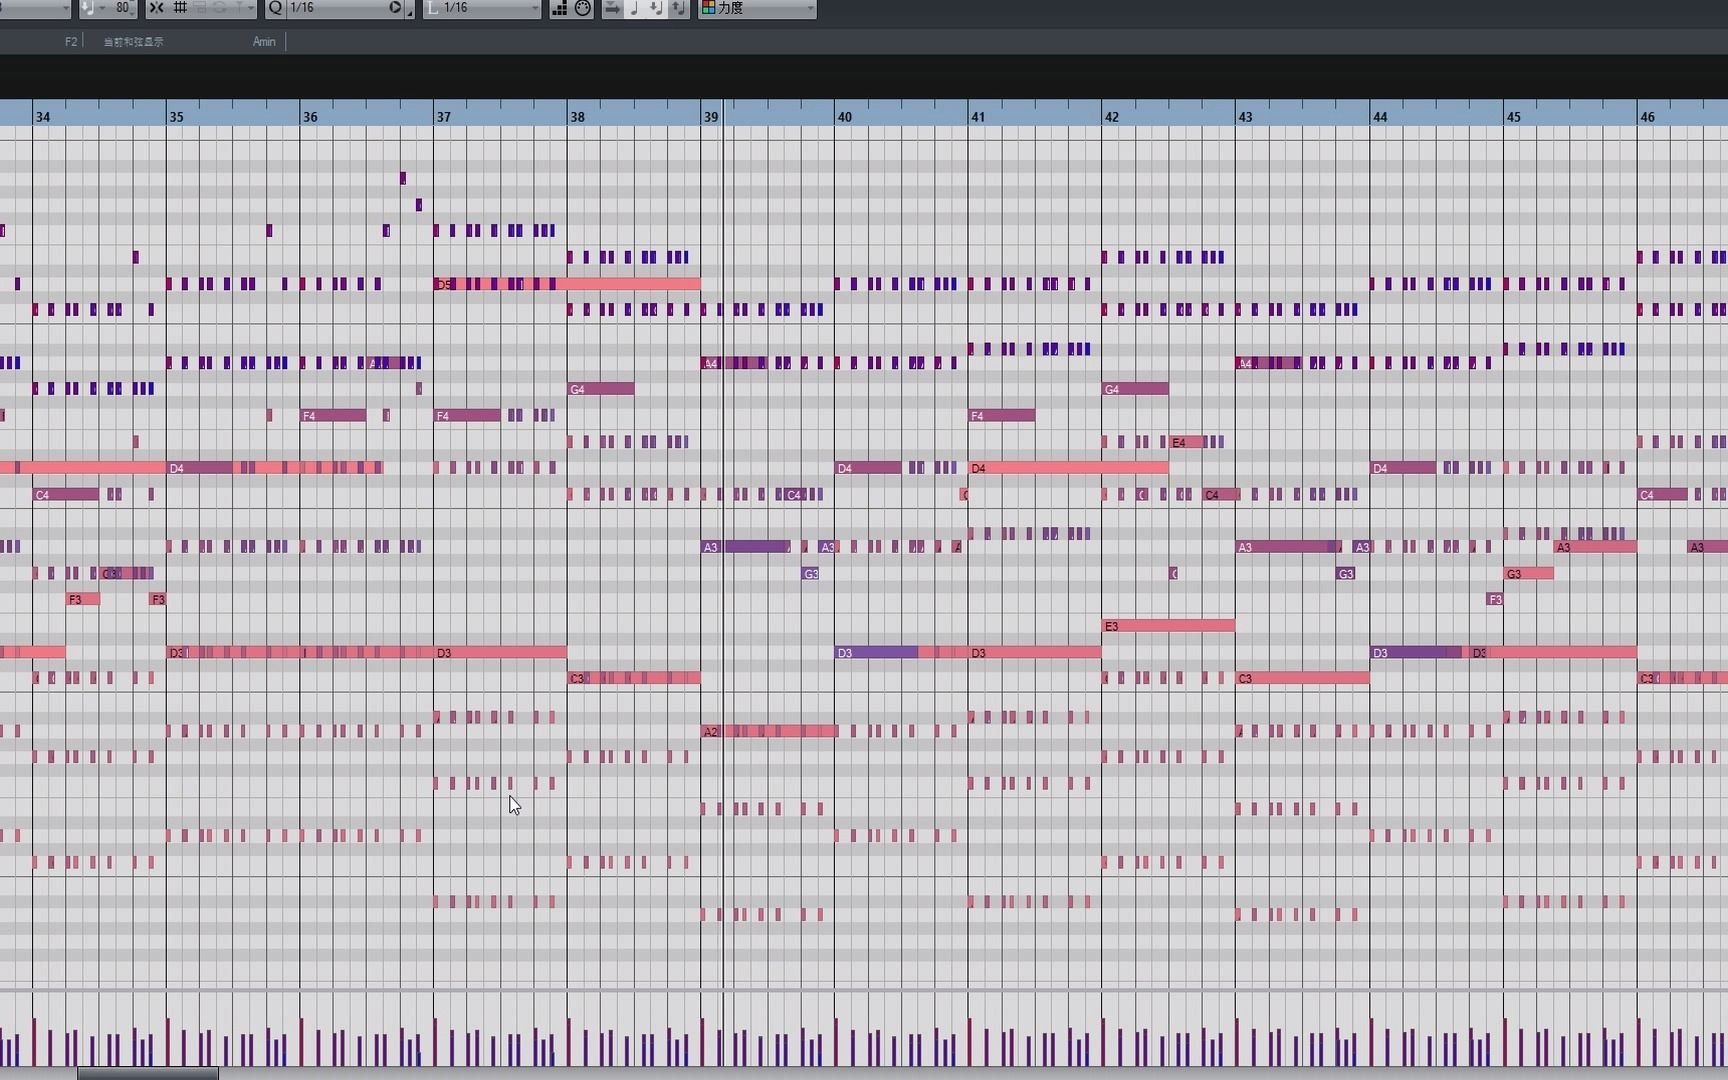
Task: Toggle record note-on velocity icon
Action: (x=656, y=8)
